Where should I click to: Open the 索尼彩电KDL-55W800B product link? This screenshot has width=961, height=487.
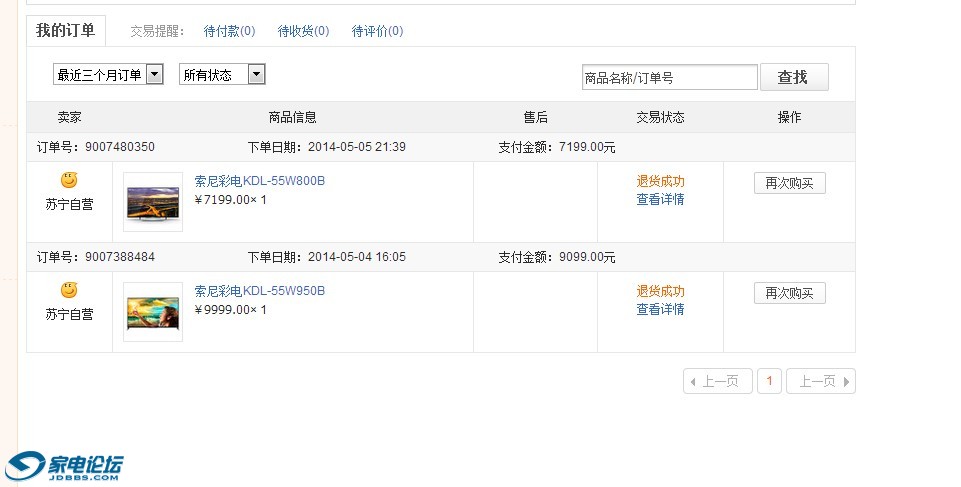tap(260, 181)
